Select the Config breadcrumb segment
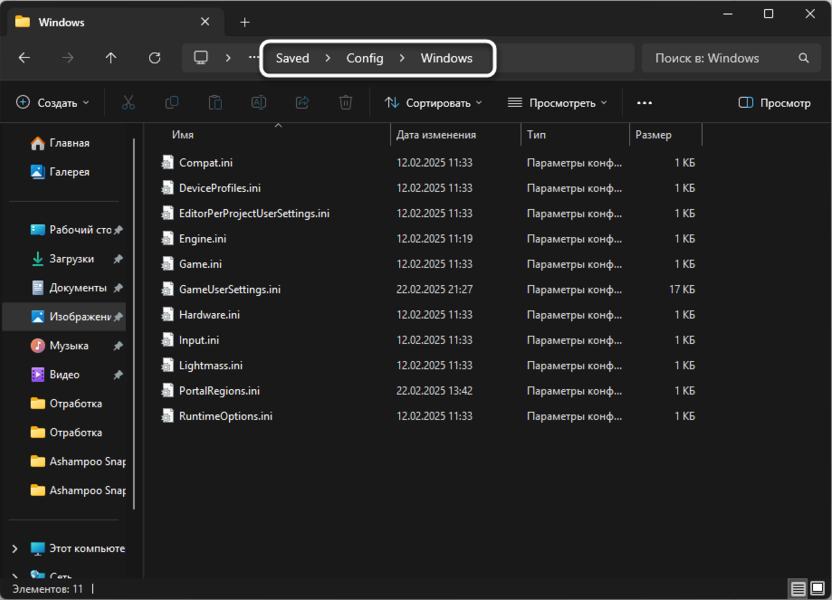832x600 pixels. [x=364, y=58]
